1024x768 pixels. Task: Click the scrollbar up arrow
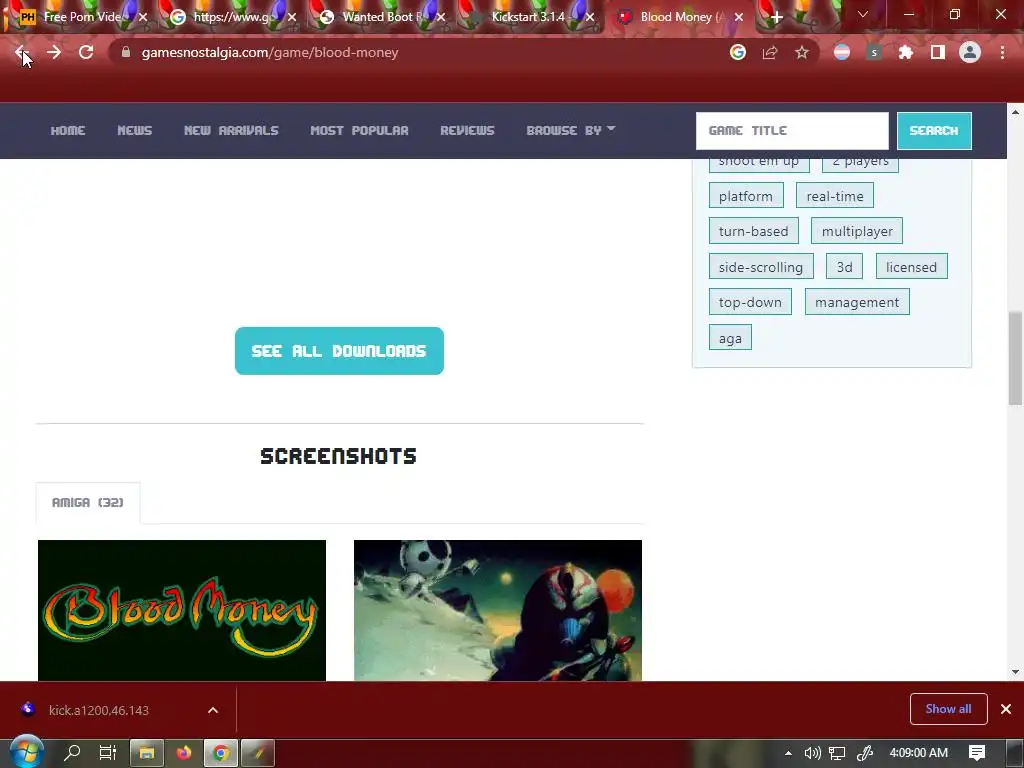point(1015,112)
